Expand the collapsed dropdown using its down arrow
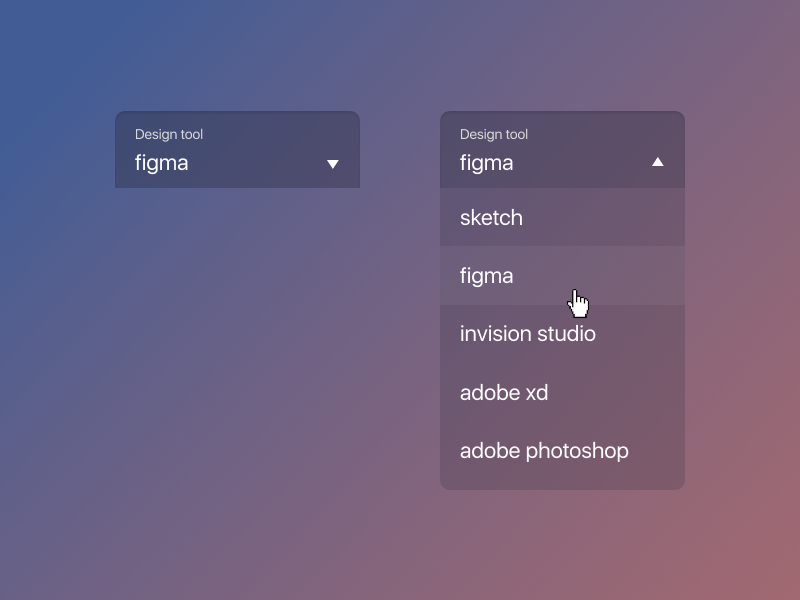This screenshot has width=800, height=600. click(x=333, y=164)
